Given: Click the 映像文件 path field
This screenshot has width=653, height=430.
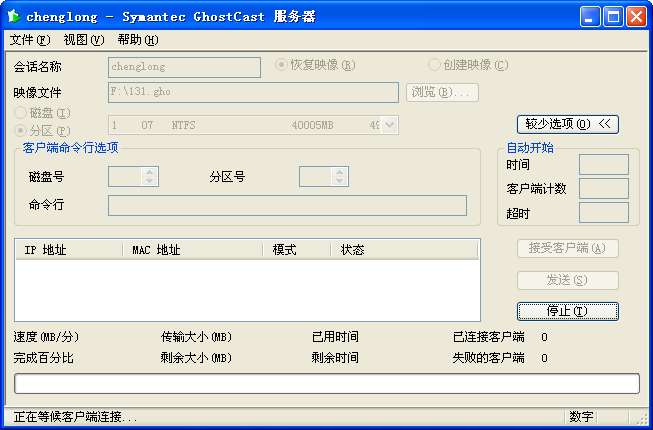Looking at the screenshot, I should point(253,92).
